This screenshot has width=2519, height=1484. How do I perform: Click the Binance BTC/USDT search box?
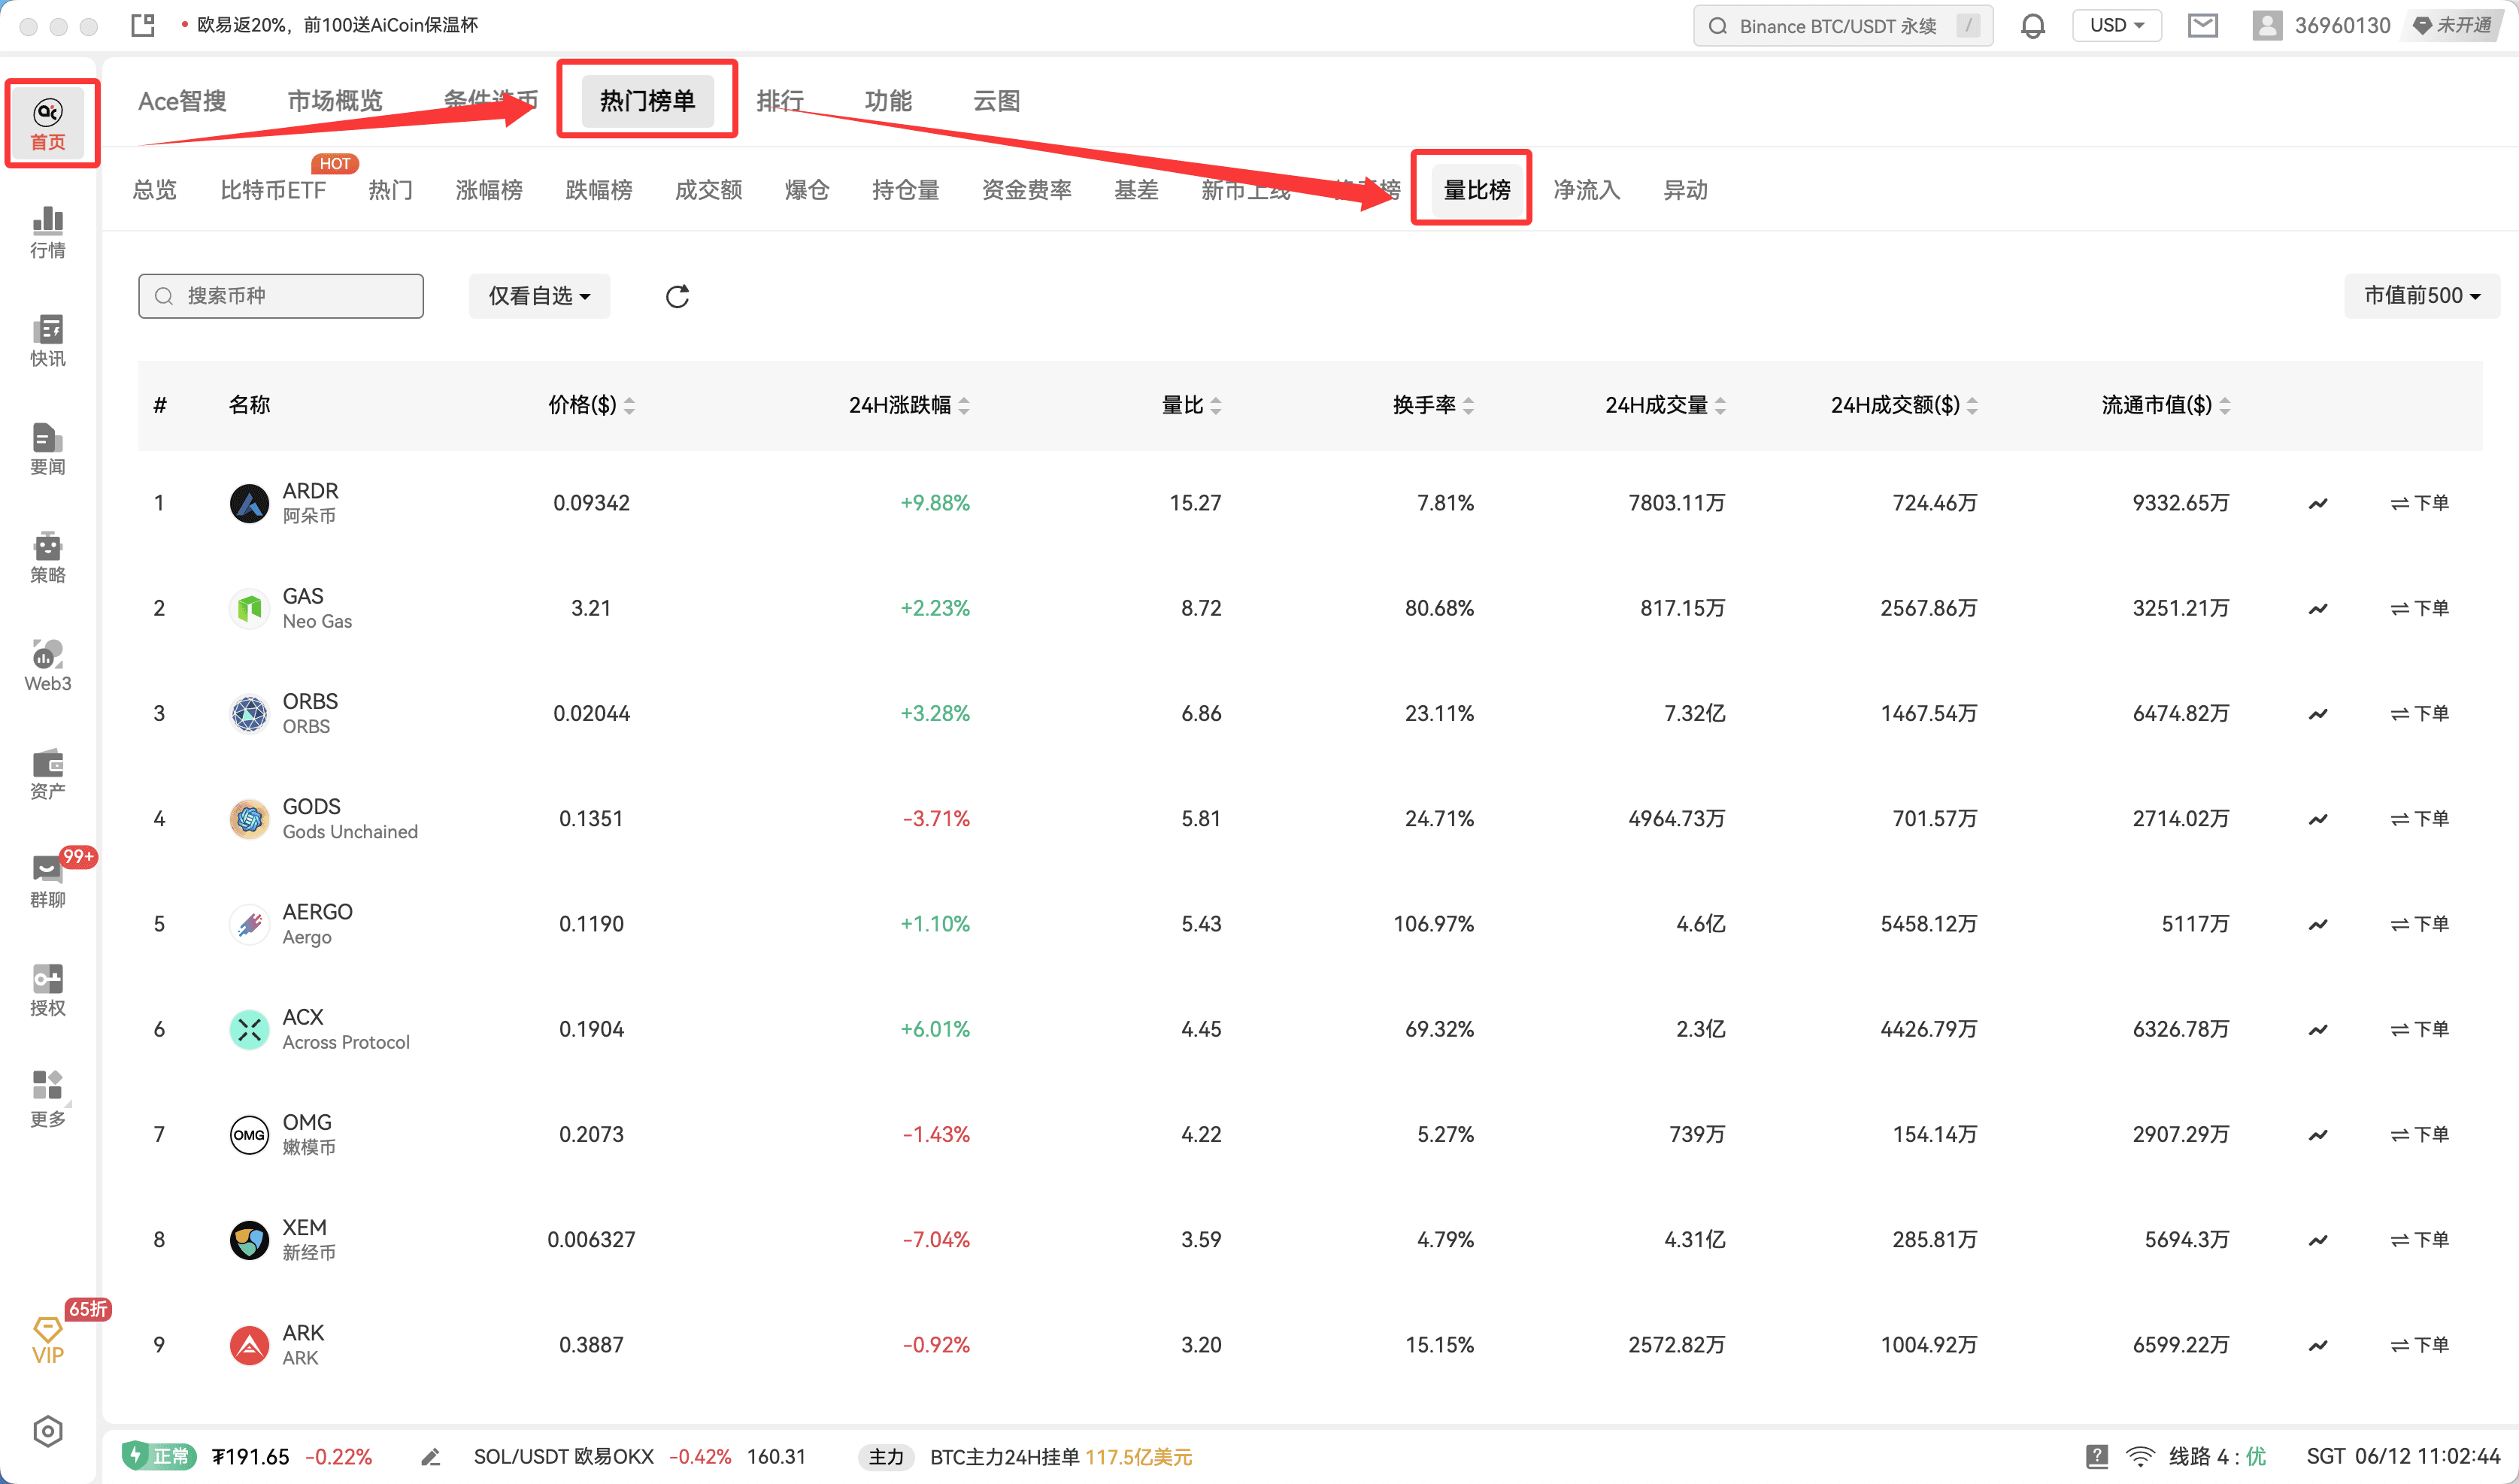[x=1842, y=25]
